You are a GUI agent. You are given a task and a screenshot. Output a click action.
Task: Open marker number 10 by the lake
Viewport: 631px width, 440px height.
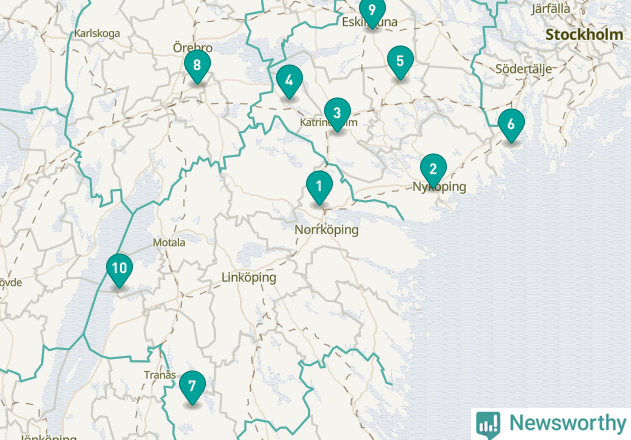tap(120, 270)
